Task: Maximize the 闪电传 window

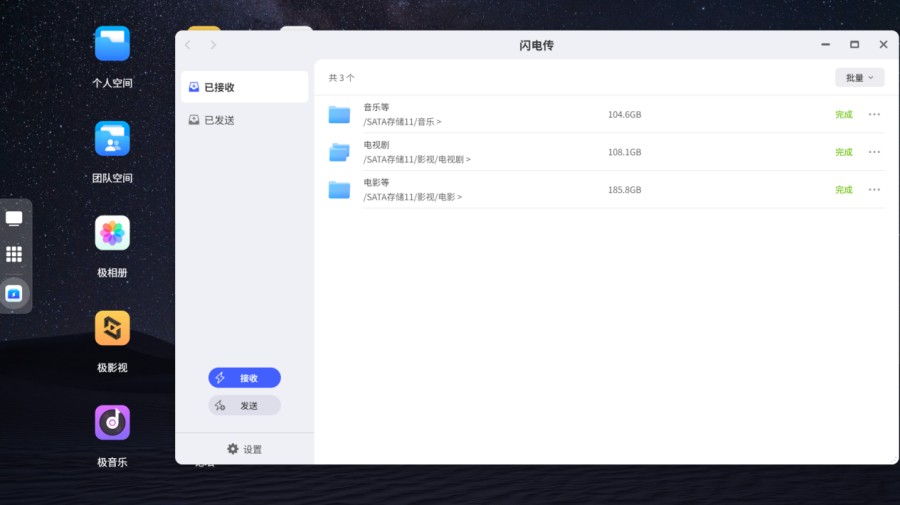Action: point(855,44)
